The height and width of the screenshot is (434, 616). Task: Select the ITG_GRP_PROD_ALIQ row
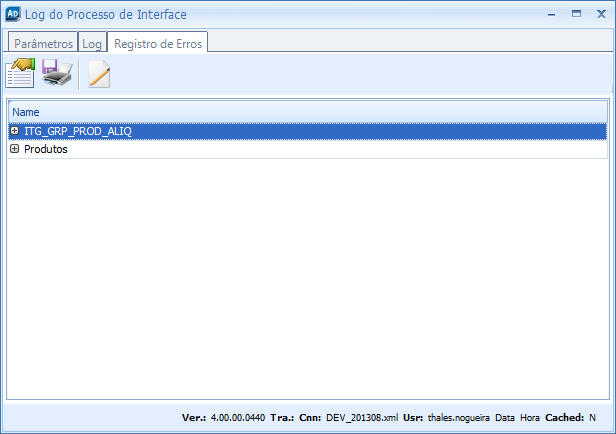308,131
